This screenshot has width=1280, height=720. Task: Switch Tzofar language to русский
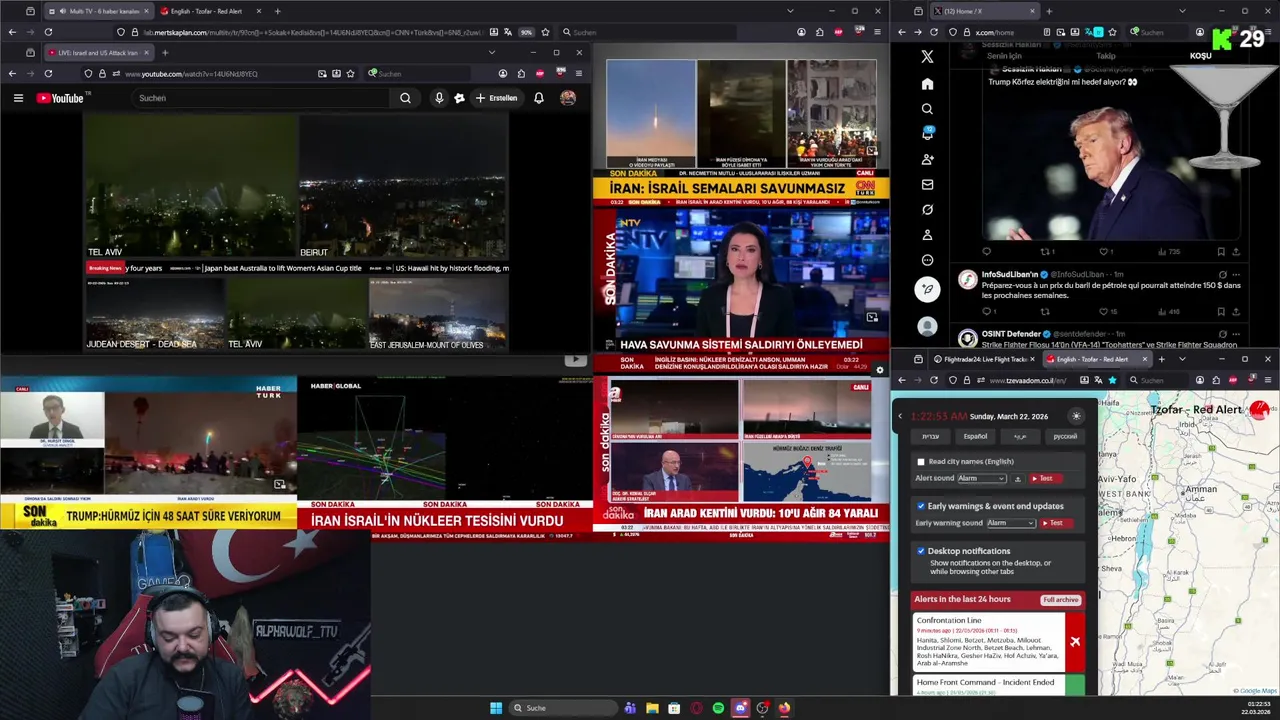point(1065,436)
